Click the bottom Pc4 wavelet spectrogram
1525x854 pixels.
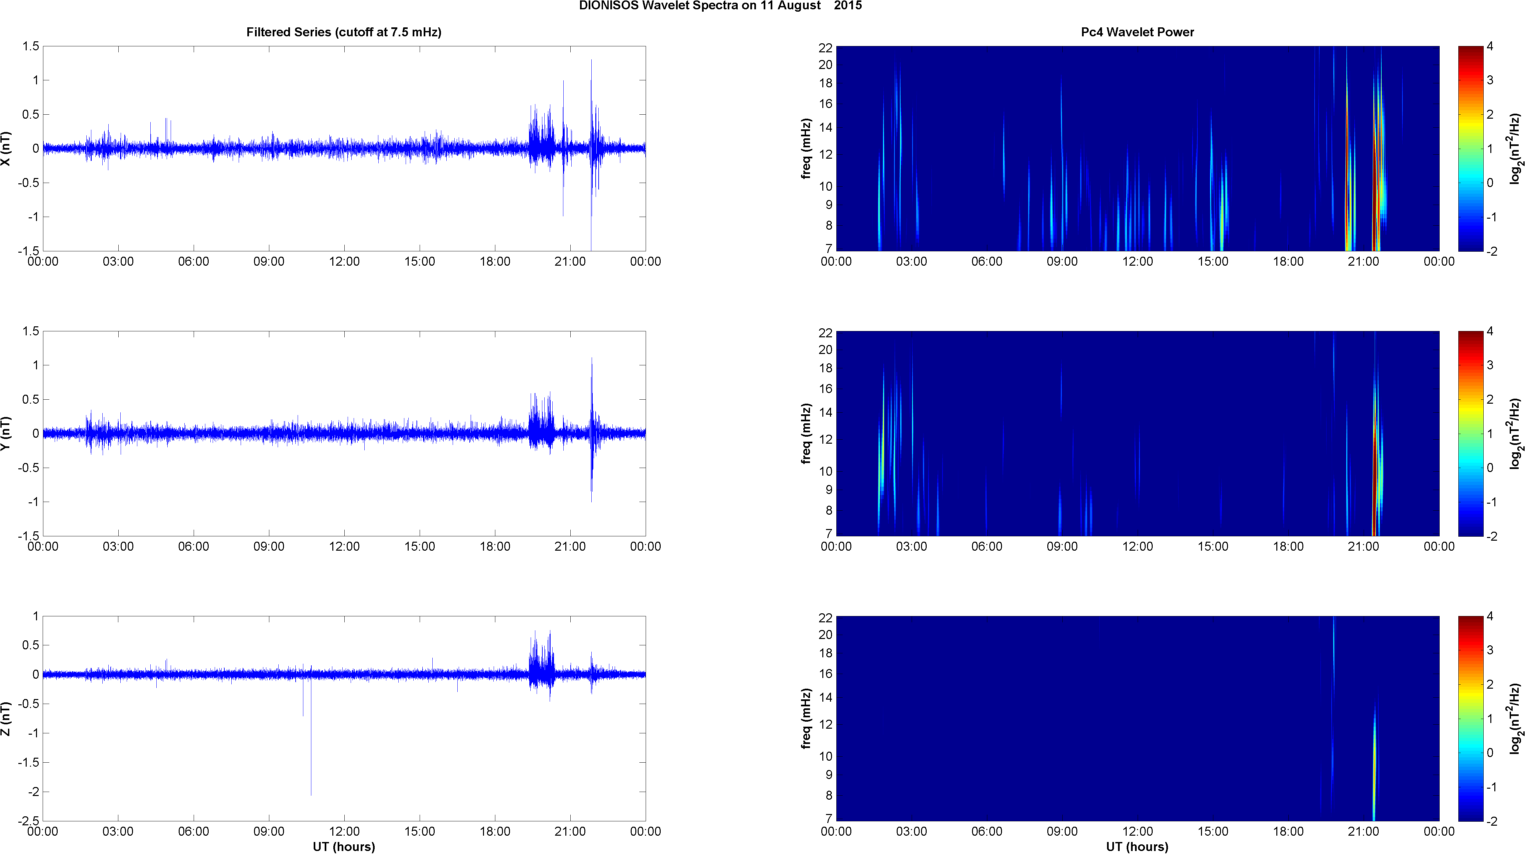click(1137, 718)
